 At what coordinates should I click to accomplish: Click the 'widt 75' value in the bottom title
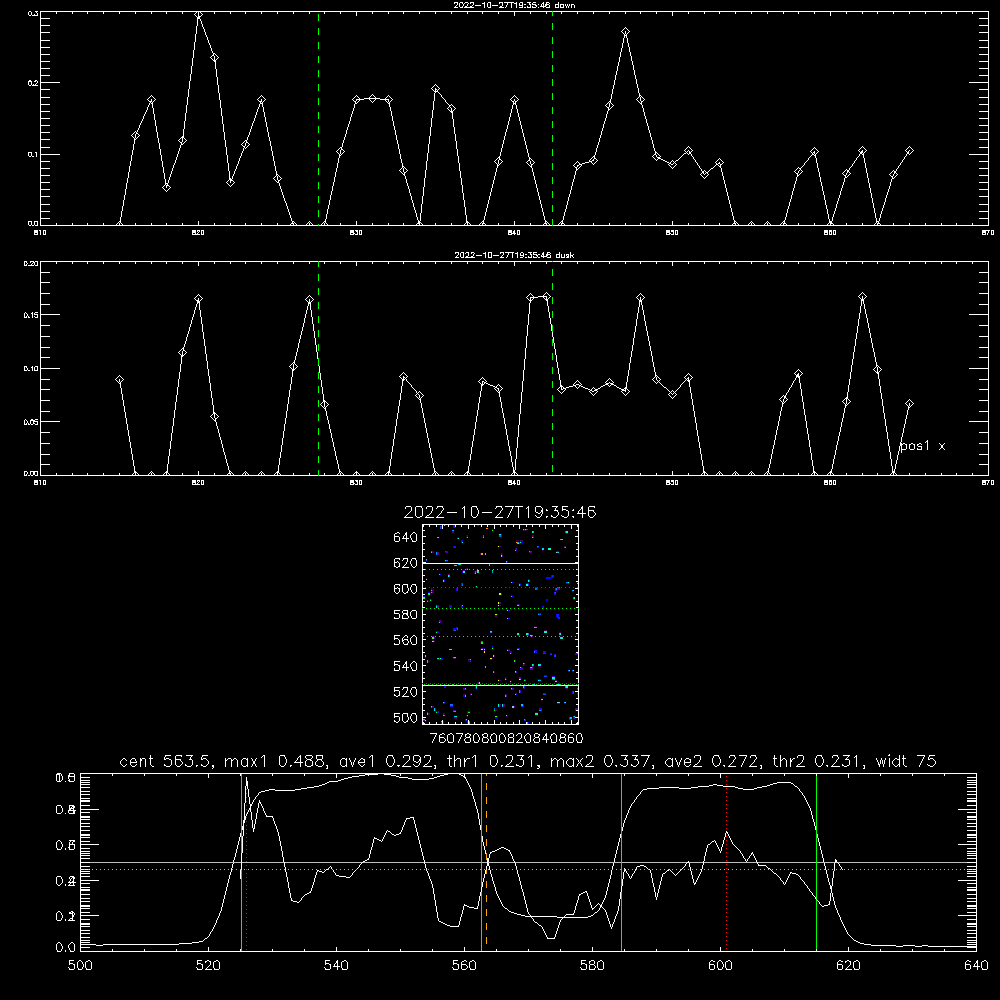tap(906, 761)
